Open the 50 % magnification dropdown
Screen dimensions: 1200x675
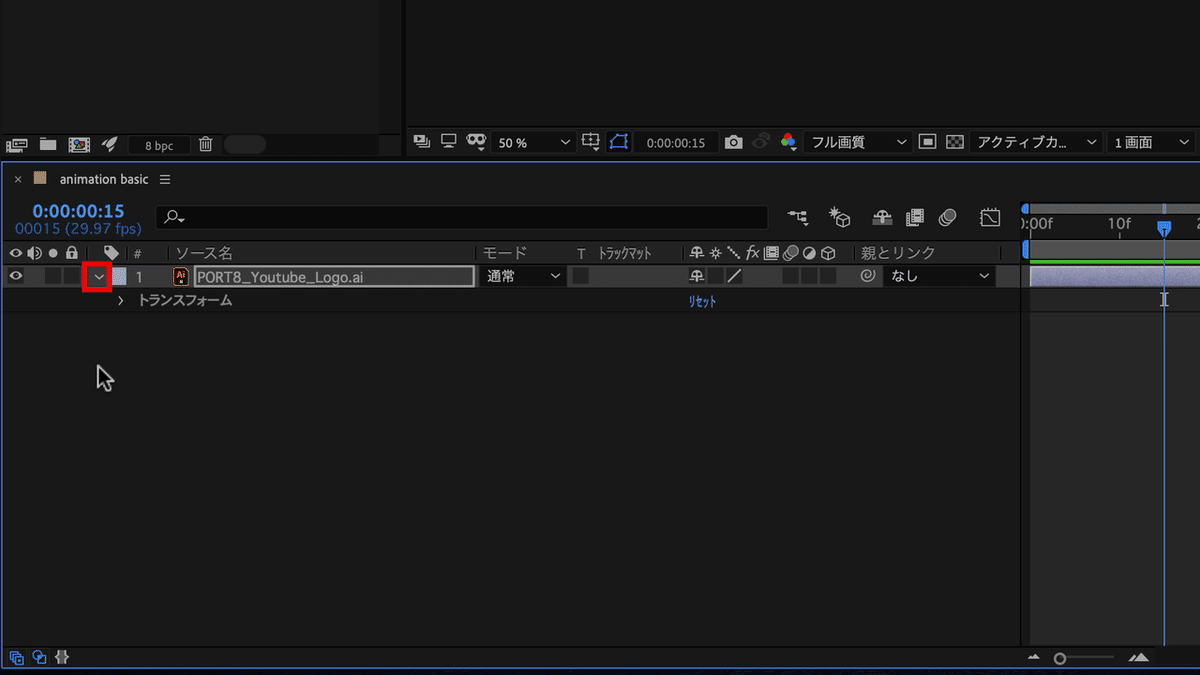[534, 143]
